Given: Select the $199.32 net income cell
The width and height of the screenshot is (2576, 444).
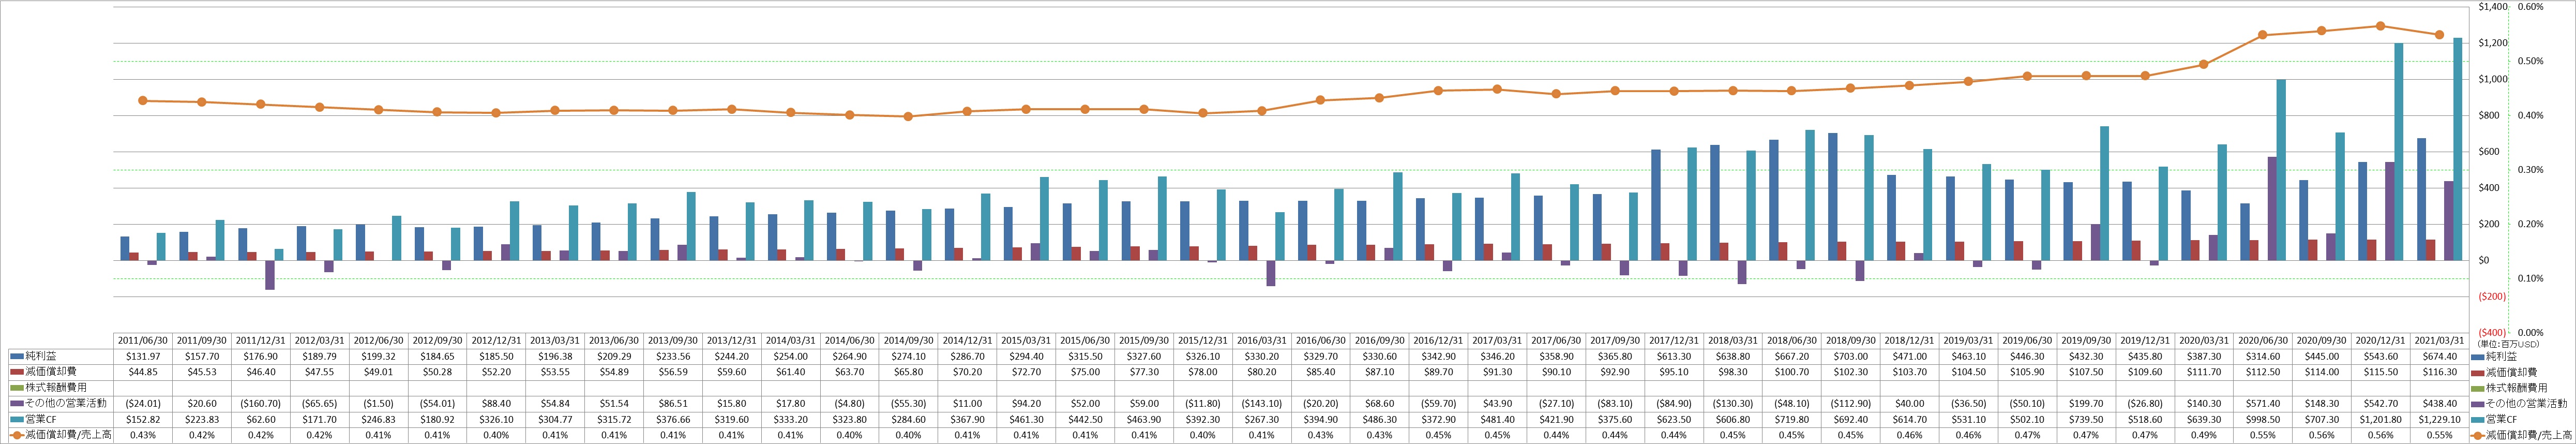Looking at the screenshot, I should tap(379, 356).
